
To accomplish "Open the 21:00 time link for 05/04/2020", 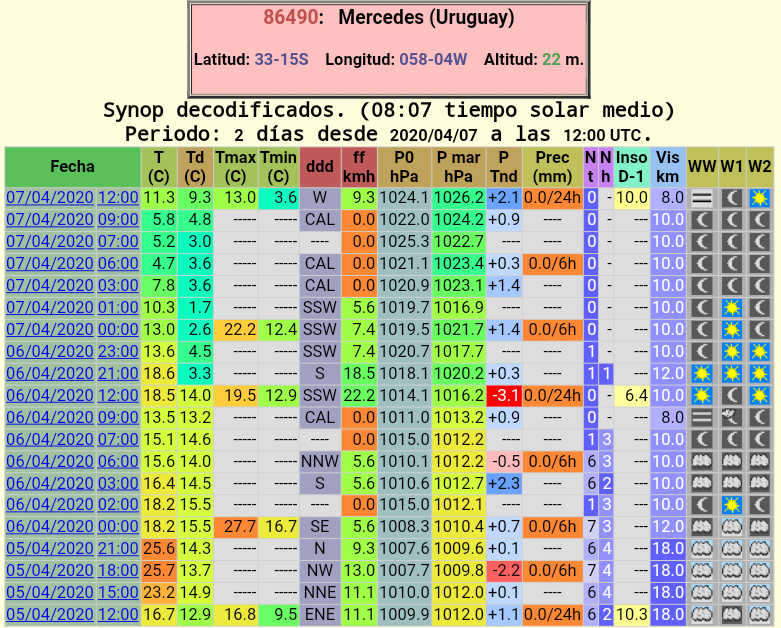I will point(118,548).
